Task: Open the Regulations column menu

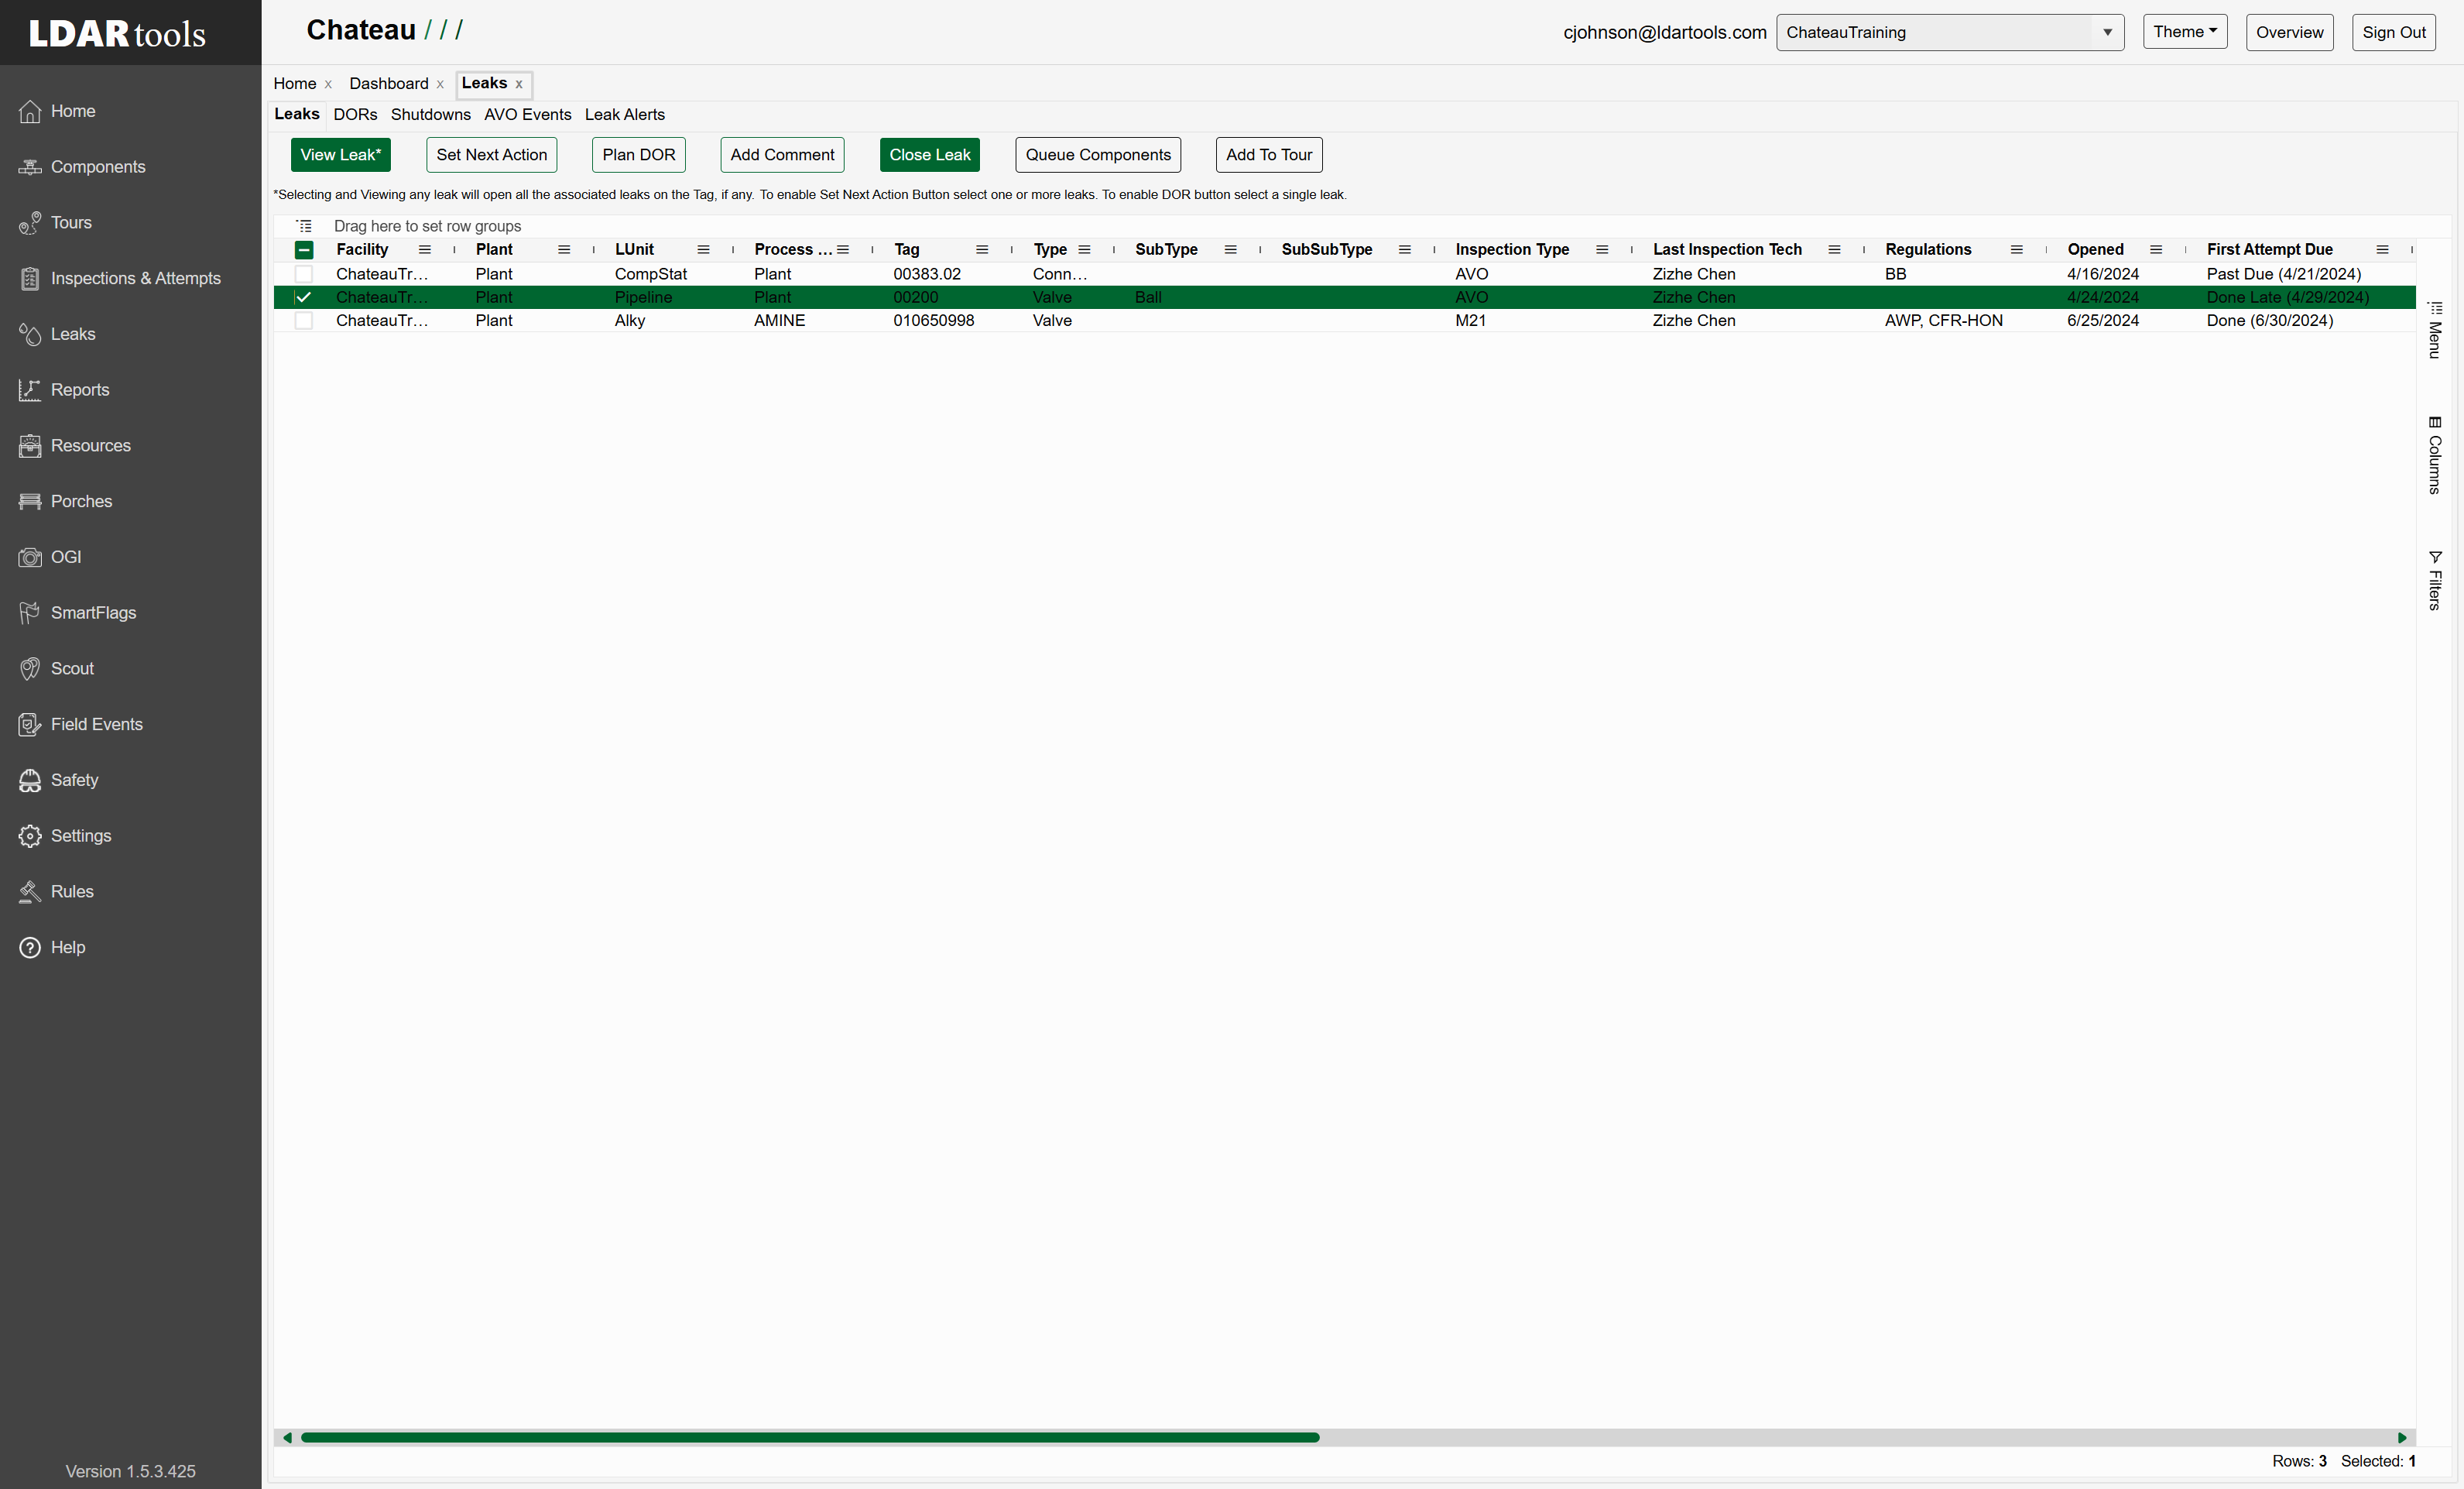Action: (2017, 250)
